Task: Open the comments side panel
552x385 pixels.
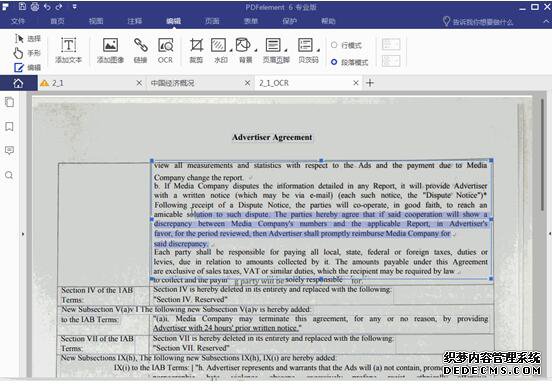Action: point(10,151)
